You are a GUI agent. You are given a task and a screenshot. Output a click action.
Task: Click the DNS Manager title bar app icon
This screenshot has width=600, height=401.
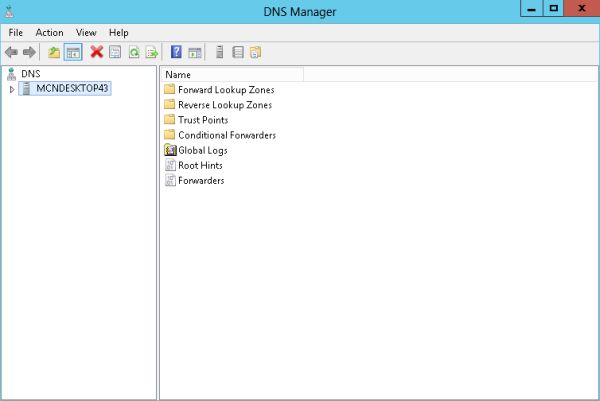[9, 11]
